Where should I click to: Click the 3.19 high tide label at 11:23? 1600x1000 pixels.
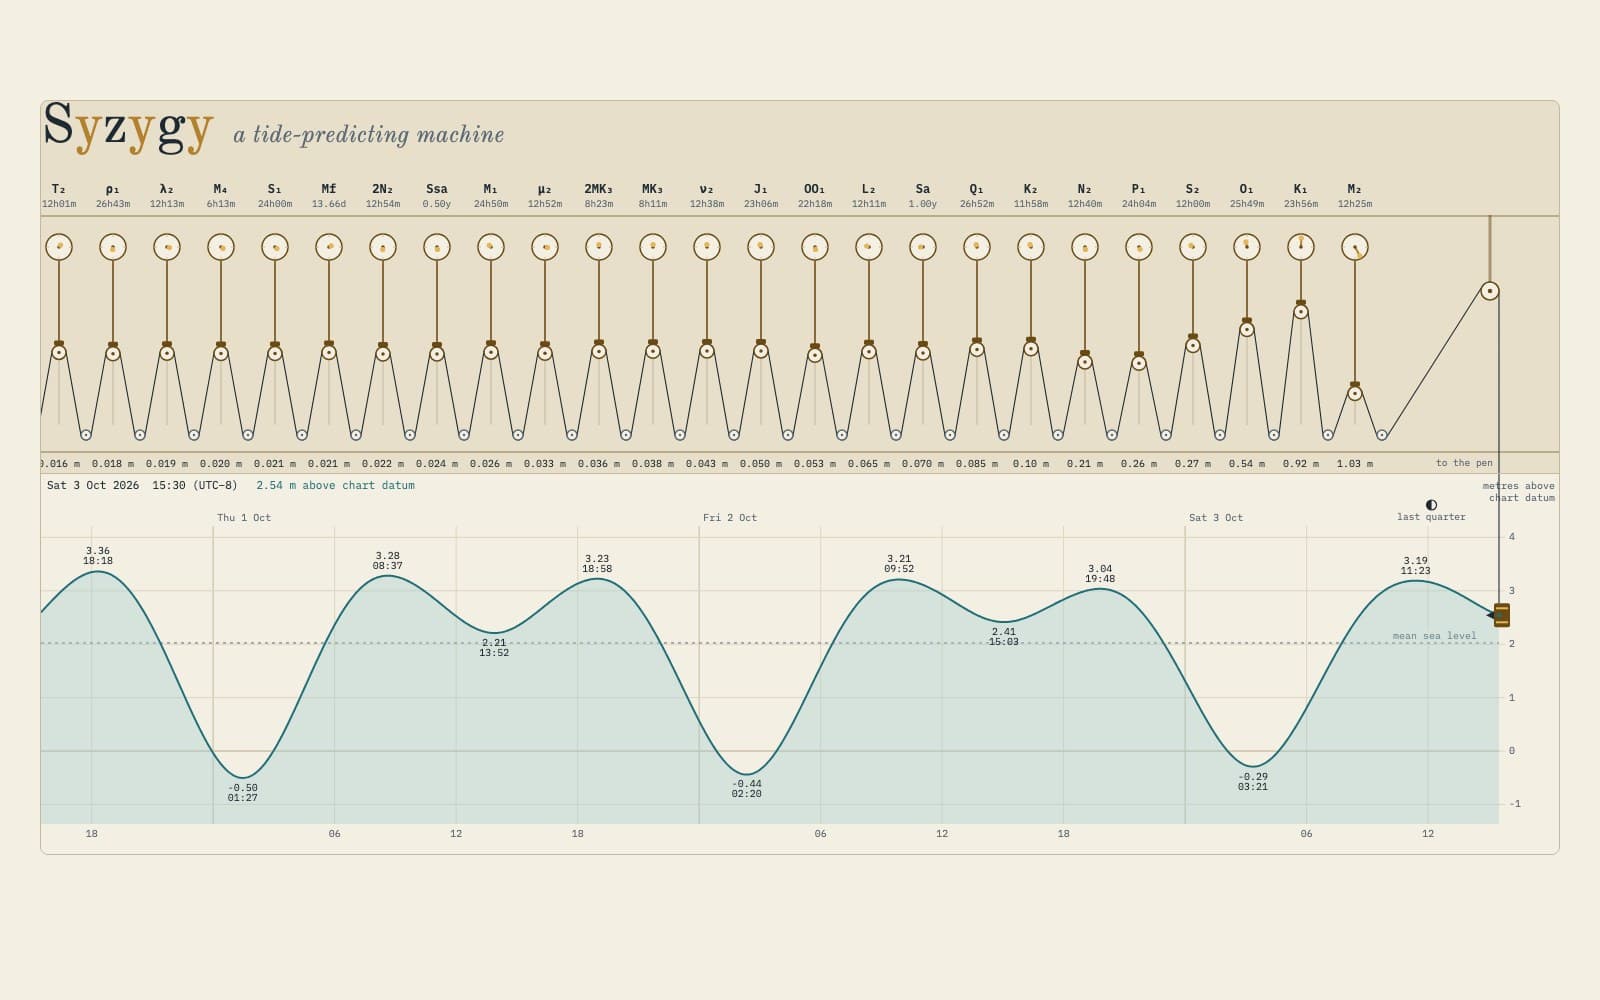pos(1415,566)
